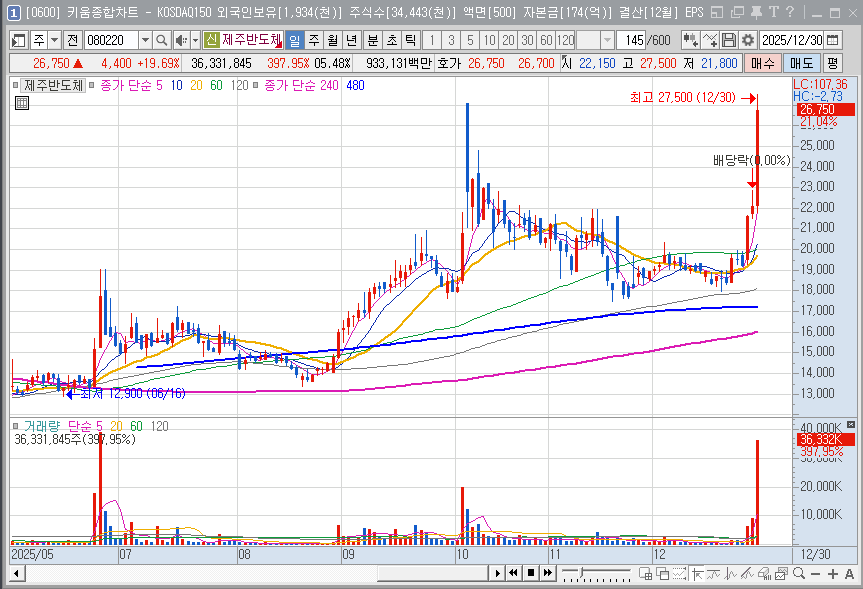The height and width of the screenshot is (589, 863).
Task: Select the 30 interval button
Action: pos(527,40)
